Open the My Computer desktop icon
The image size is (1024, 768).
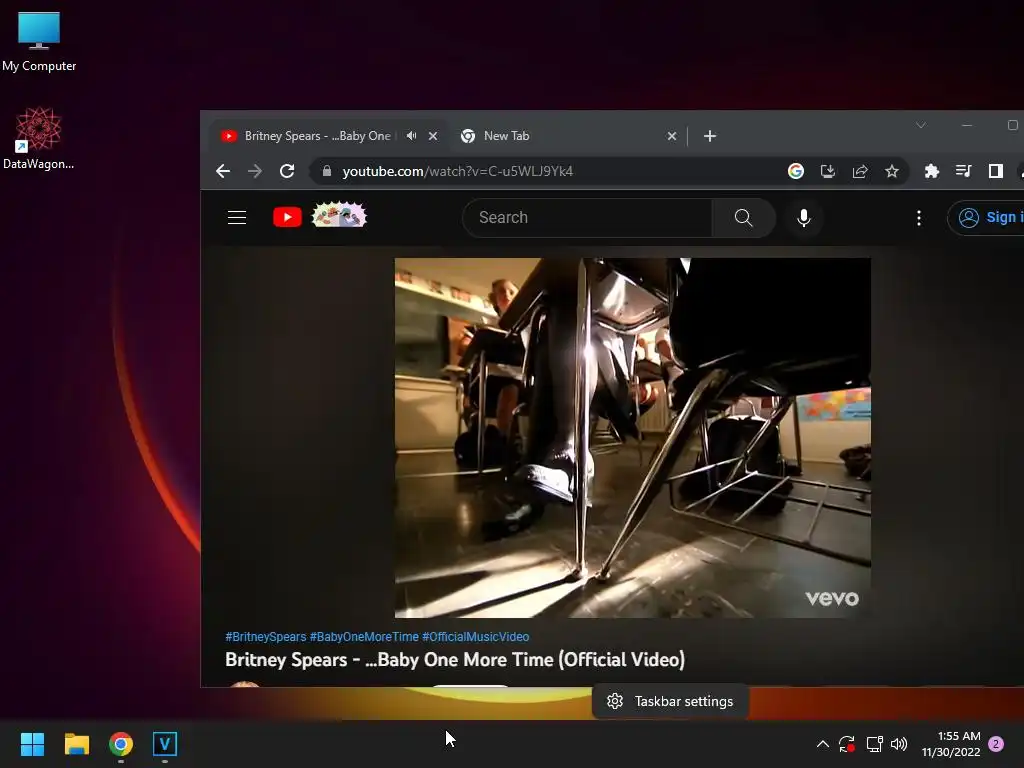point(39,42)
